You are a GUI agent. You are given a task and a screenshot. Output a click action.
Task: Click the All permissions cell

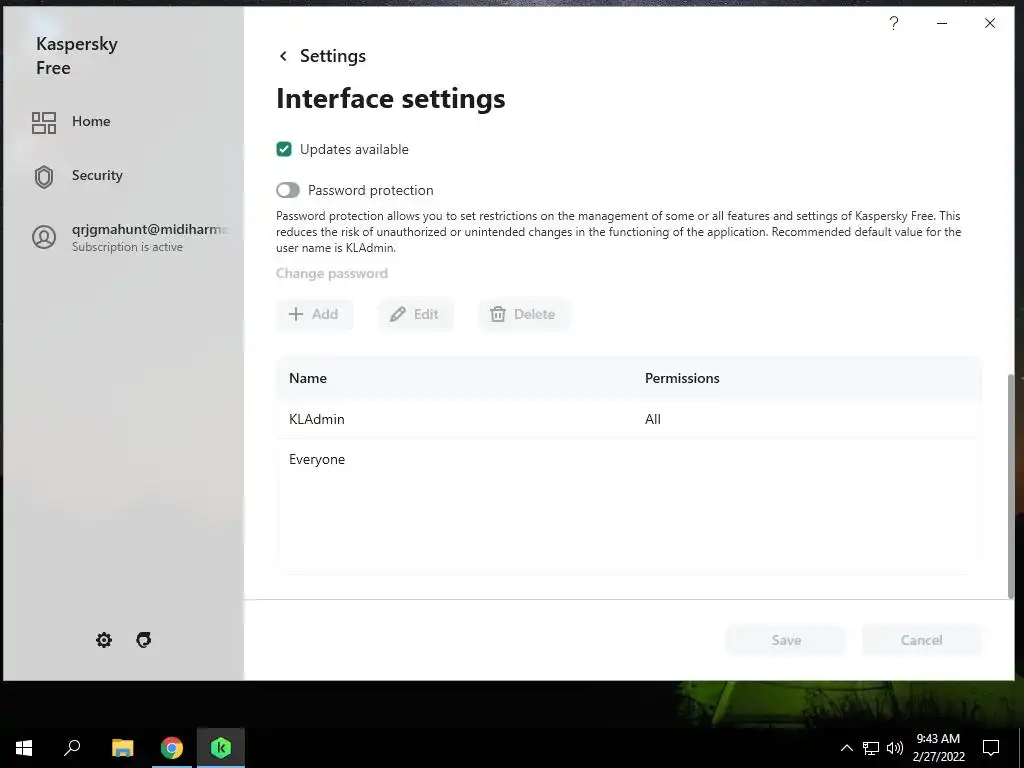[x=652, y=419]
